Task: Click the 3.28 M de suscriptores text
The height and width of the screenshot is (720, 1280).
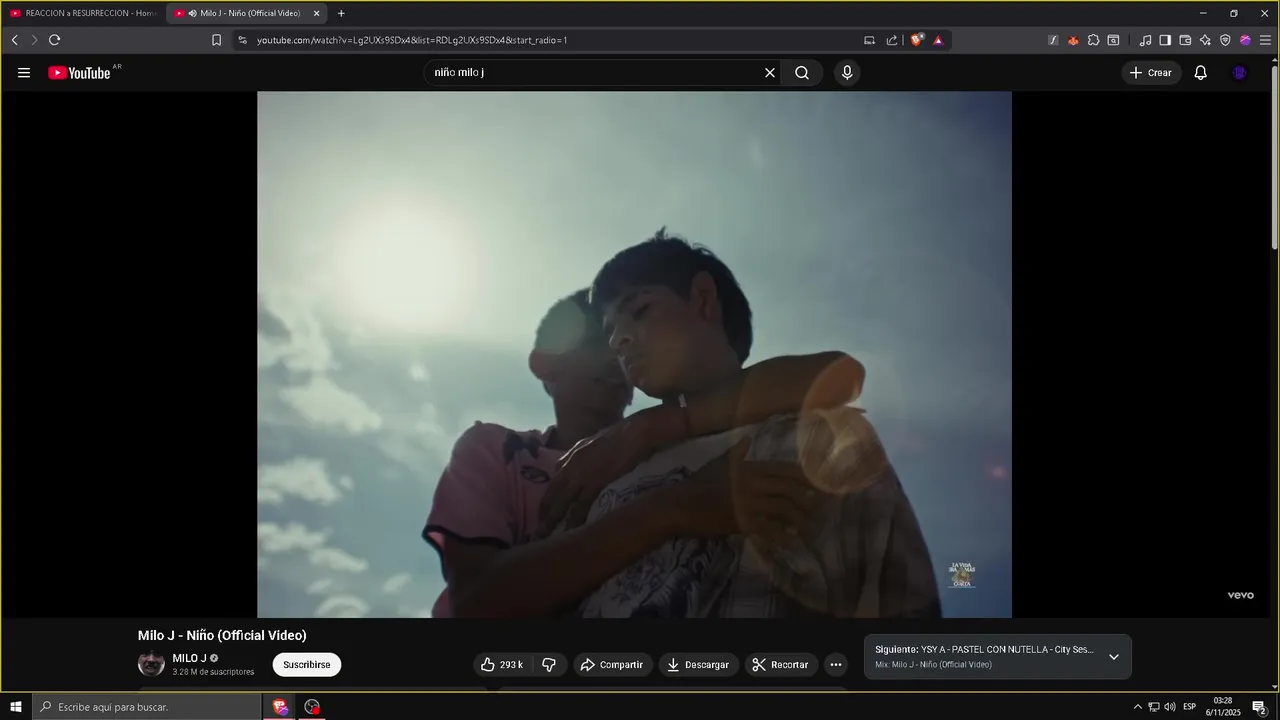Action: (x=213, y=672)
